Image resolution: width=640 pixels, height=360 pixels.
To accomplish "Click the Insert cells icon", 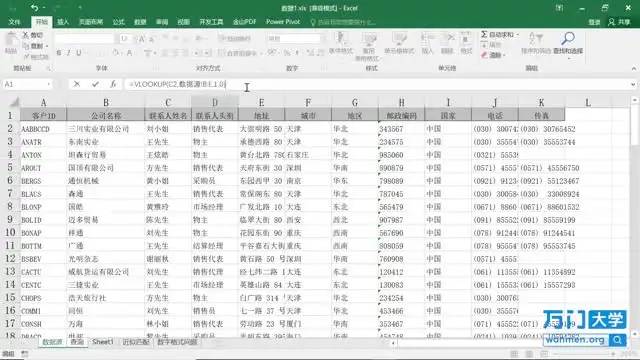I will pyautogui.click(x=427, y=39).
